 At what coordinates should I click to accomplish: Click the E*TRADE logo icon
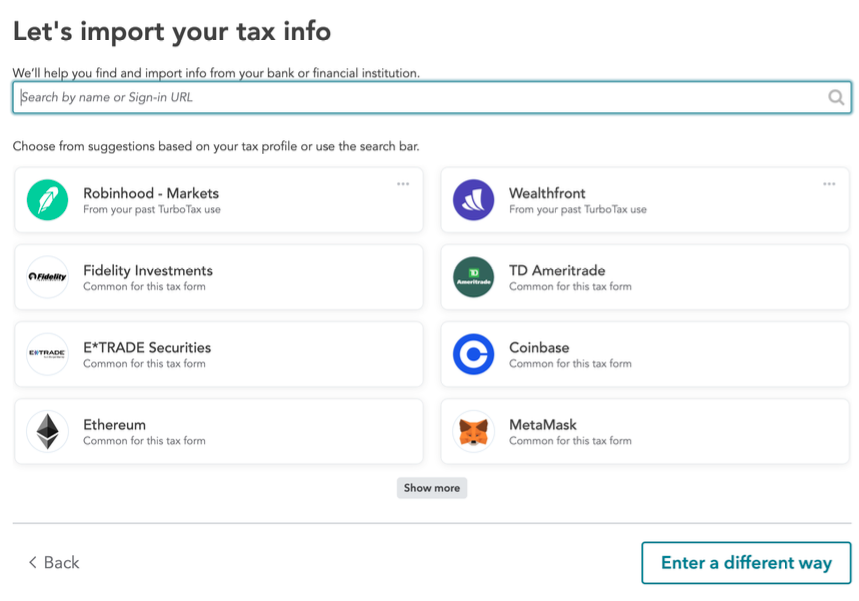point(48,354)
